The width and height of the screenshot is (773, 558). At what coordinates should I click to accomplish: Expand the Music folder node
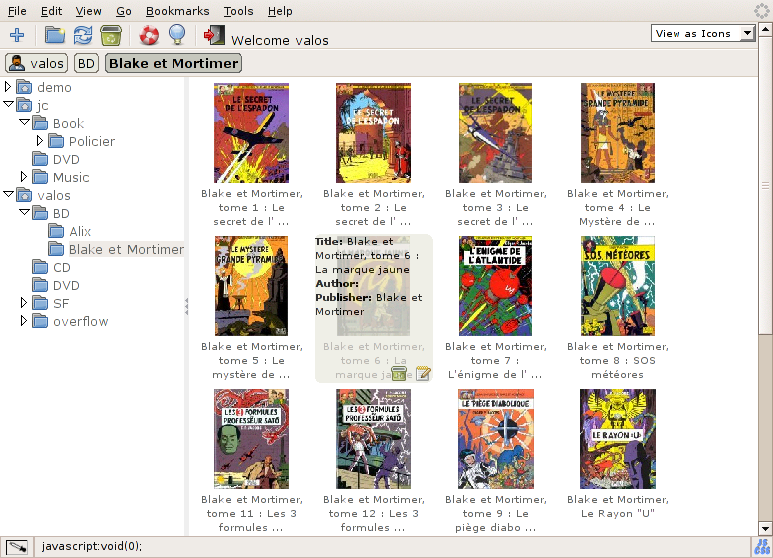click(23, 176)
